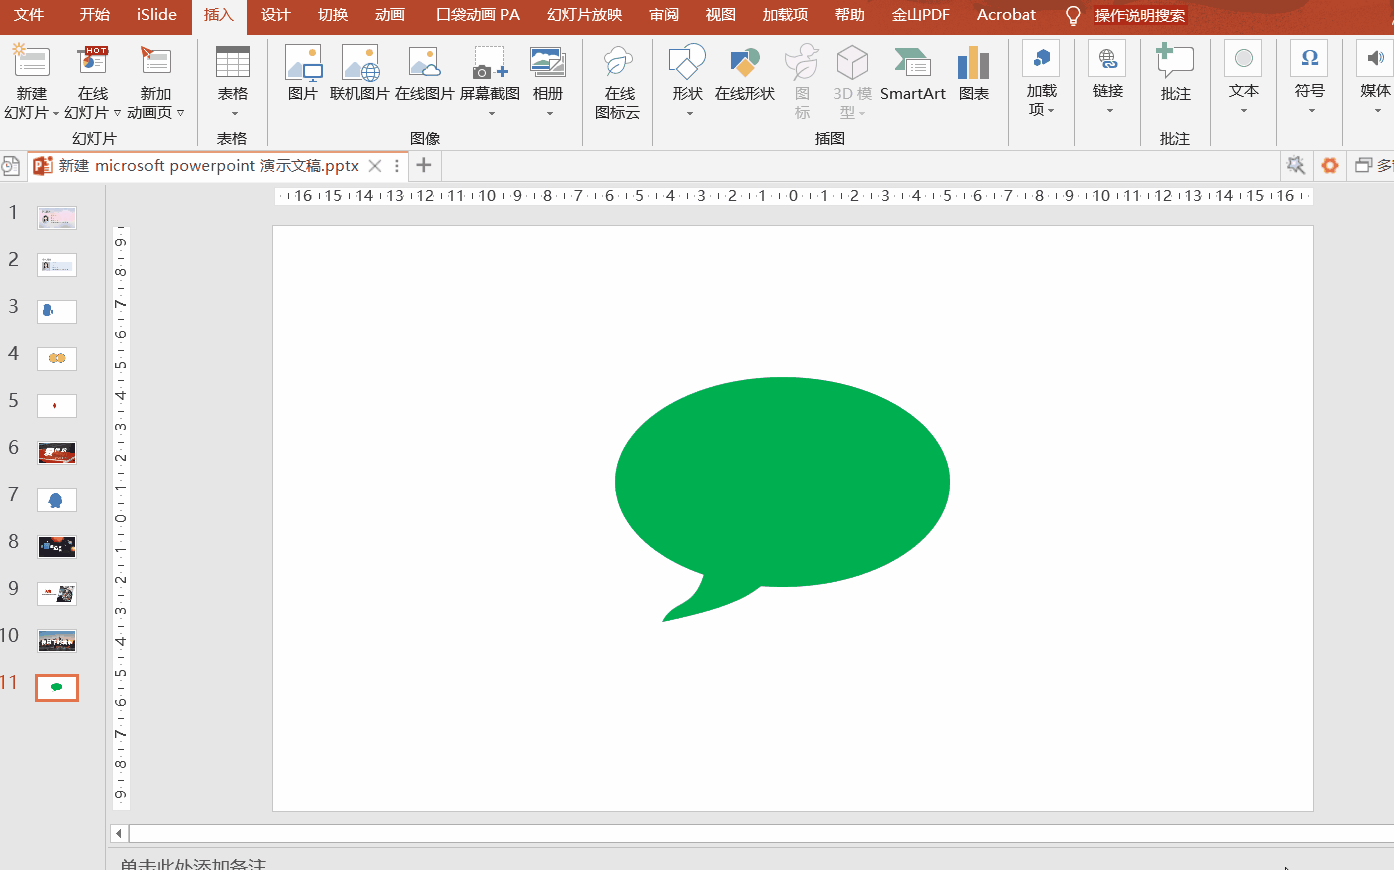
Task: Click the Add-ins (加载项) icon
Action: (x=1041, y=59)
